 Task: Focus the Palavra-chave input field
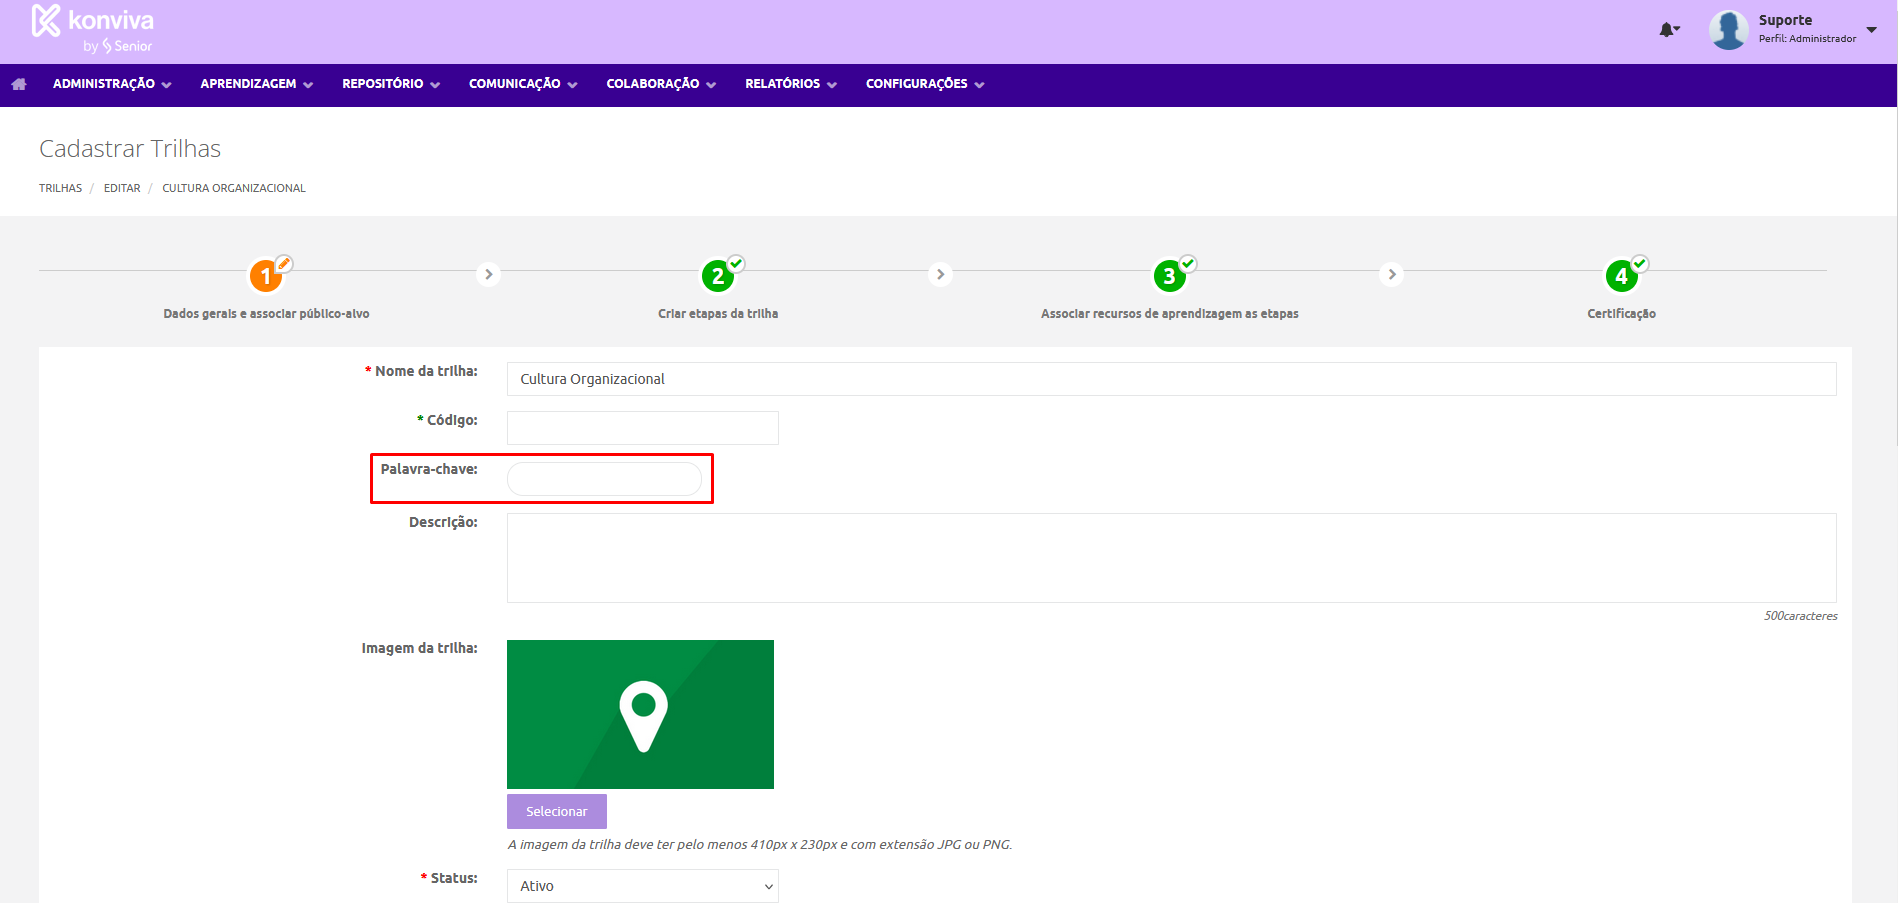click(x=604, y=479)
